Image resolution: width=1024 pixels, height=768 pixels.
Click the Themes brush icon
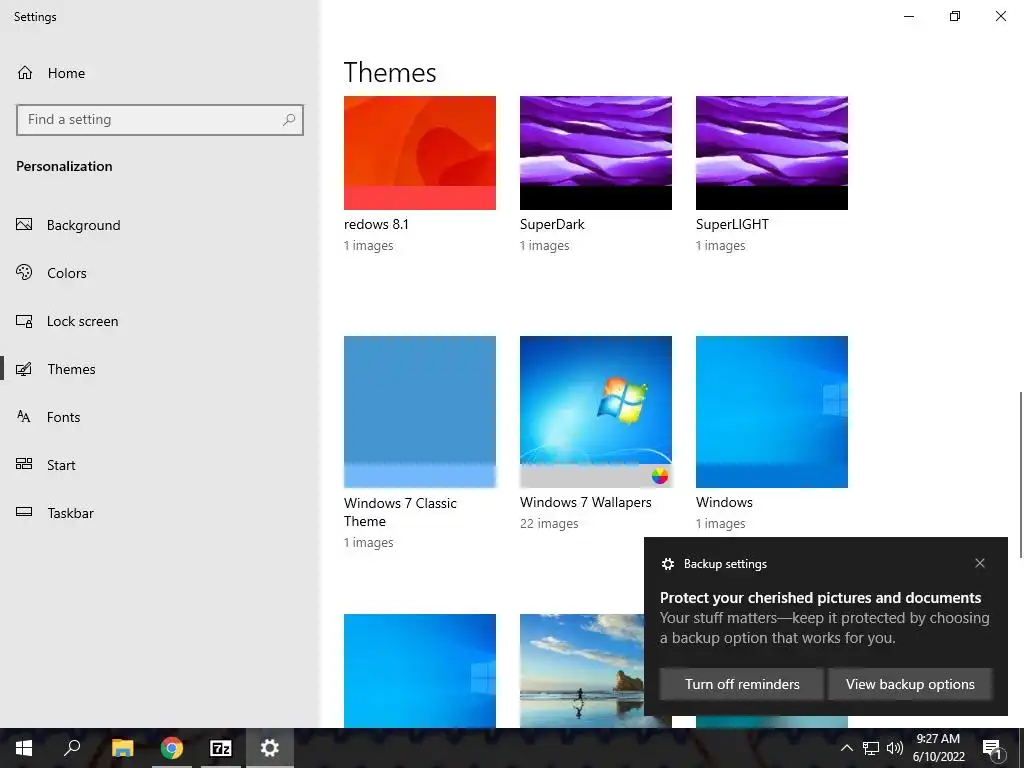coord(24,369)
